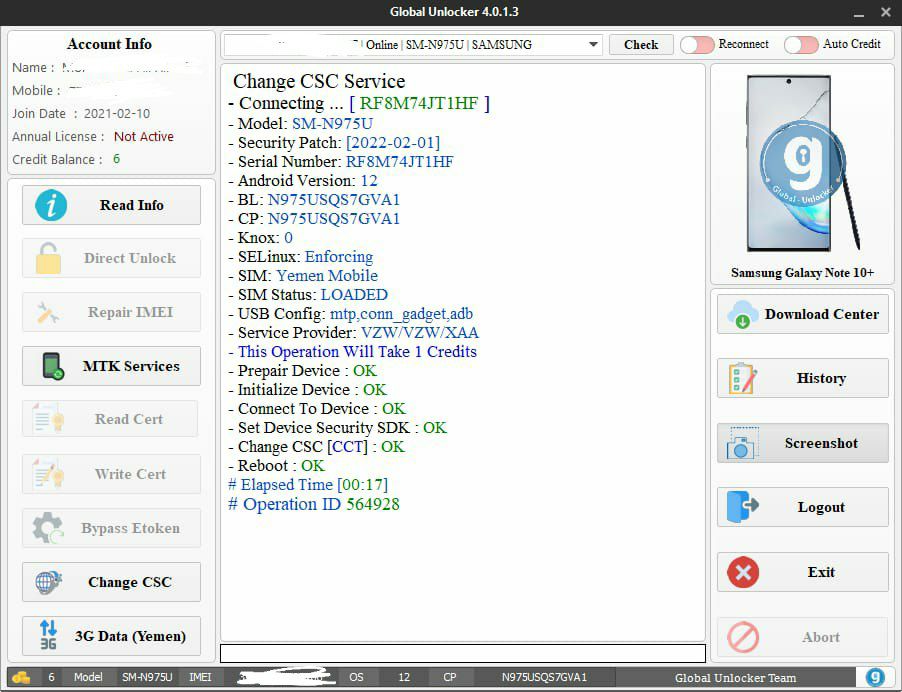The image size is (902, 692).
Task: Take a Screenshot of the log
Action: [802, 443]
